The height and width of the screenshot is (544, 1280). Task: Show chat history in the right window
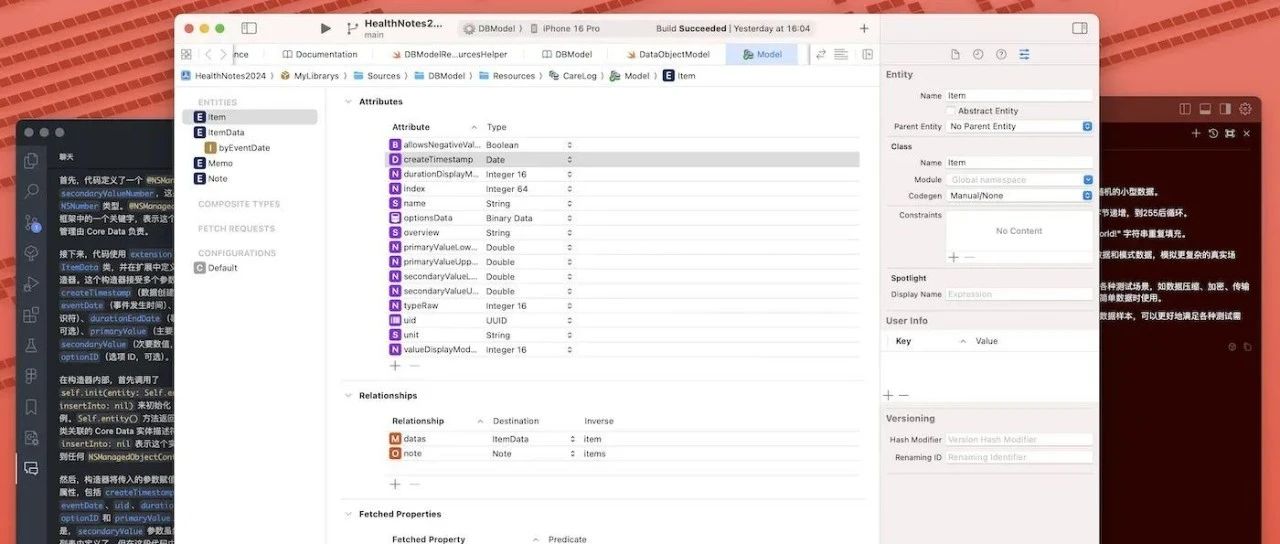click(1213, 133)
